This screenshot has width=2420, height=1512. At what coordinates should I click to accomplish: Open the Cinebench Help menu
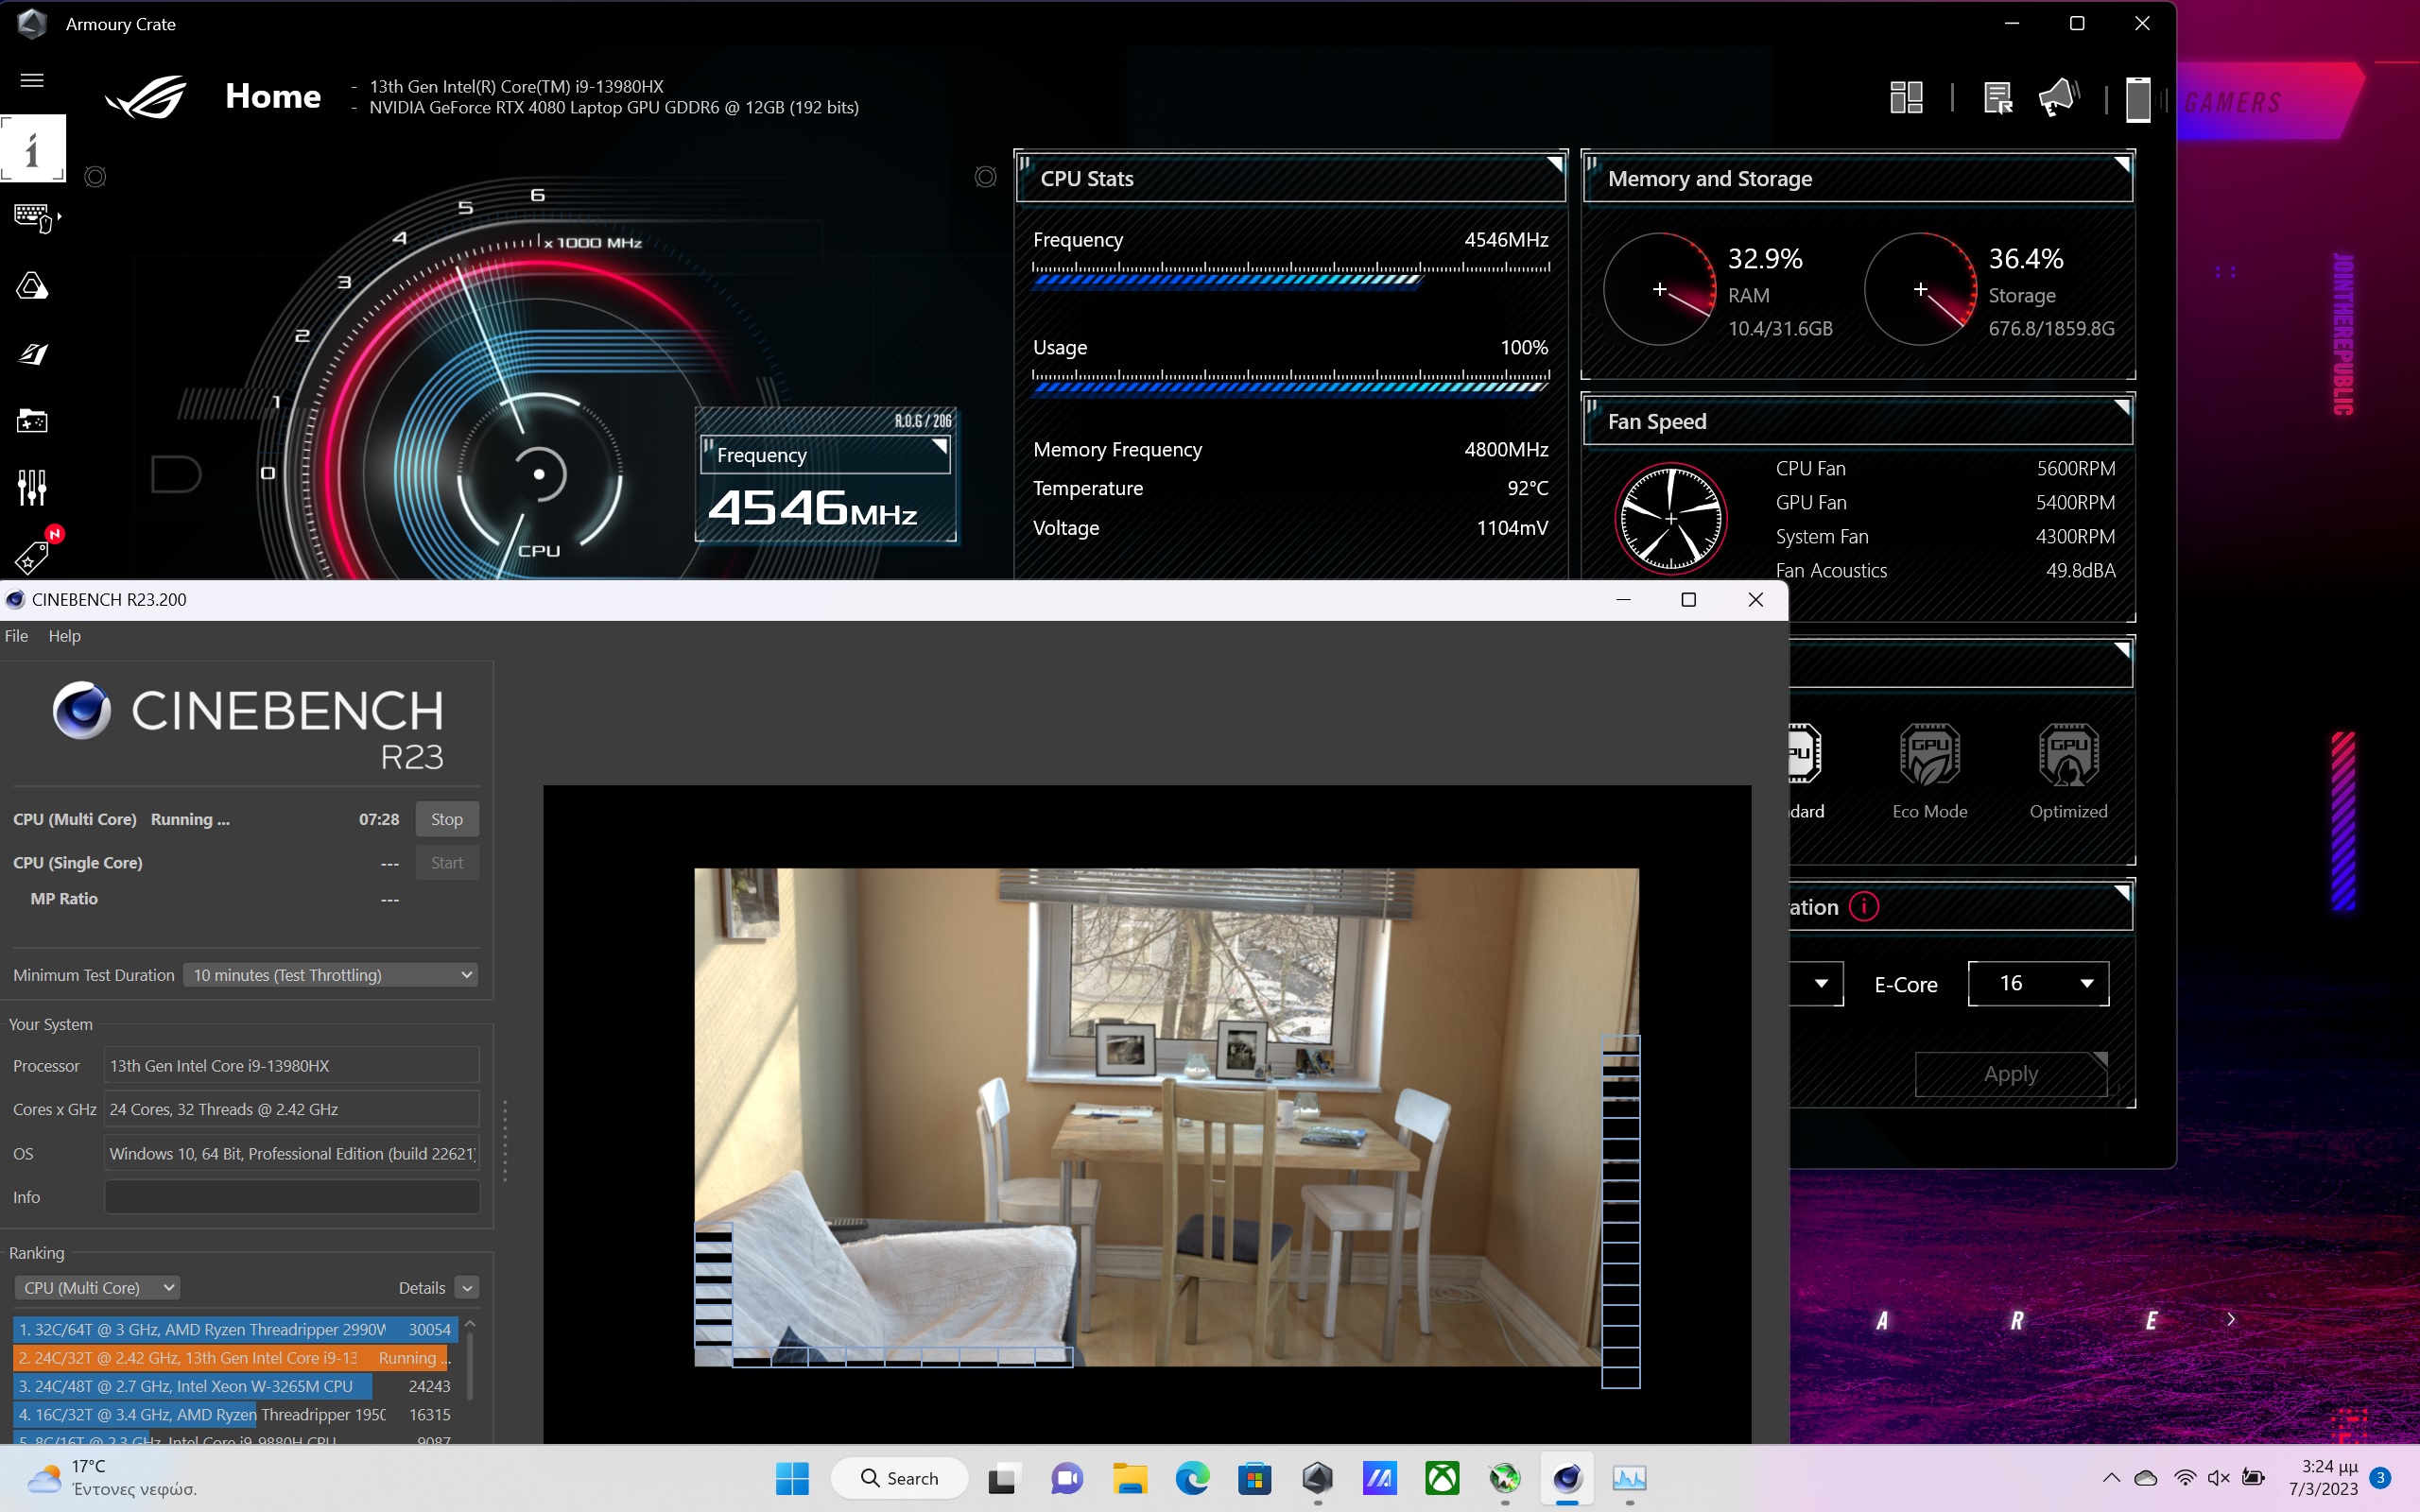point(64,636)
